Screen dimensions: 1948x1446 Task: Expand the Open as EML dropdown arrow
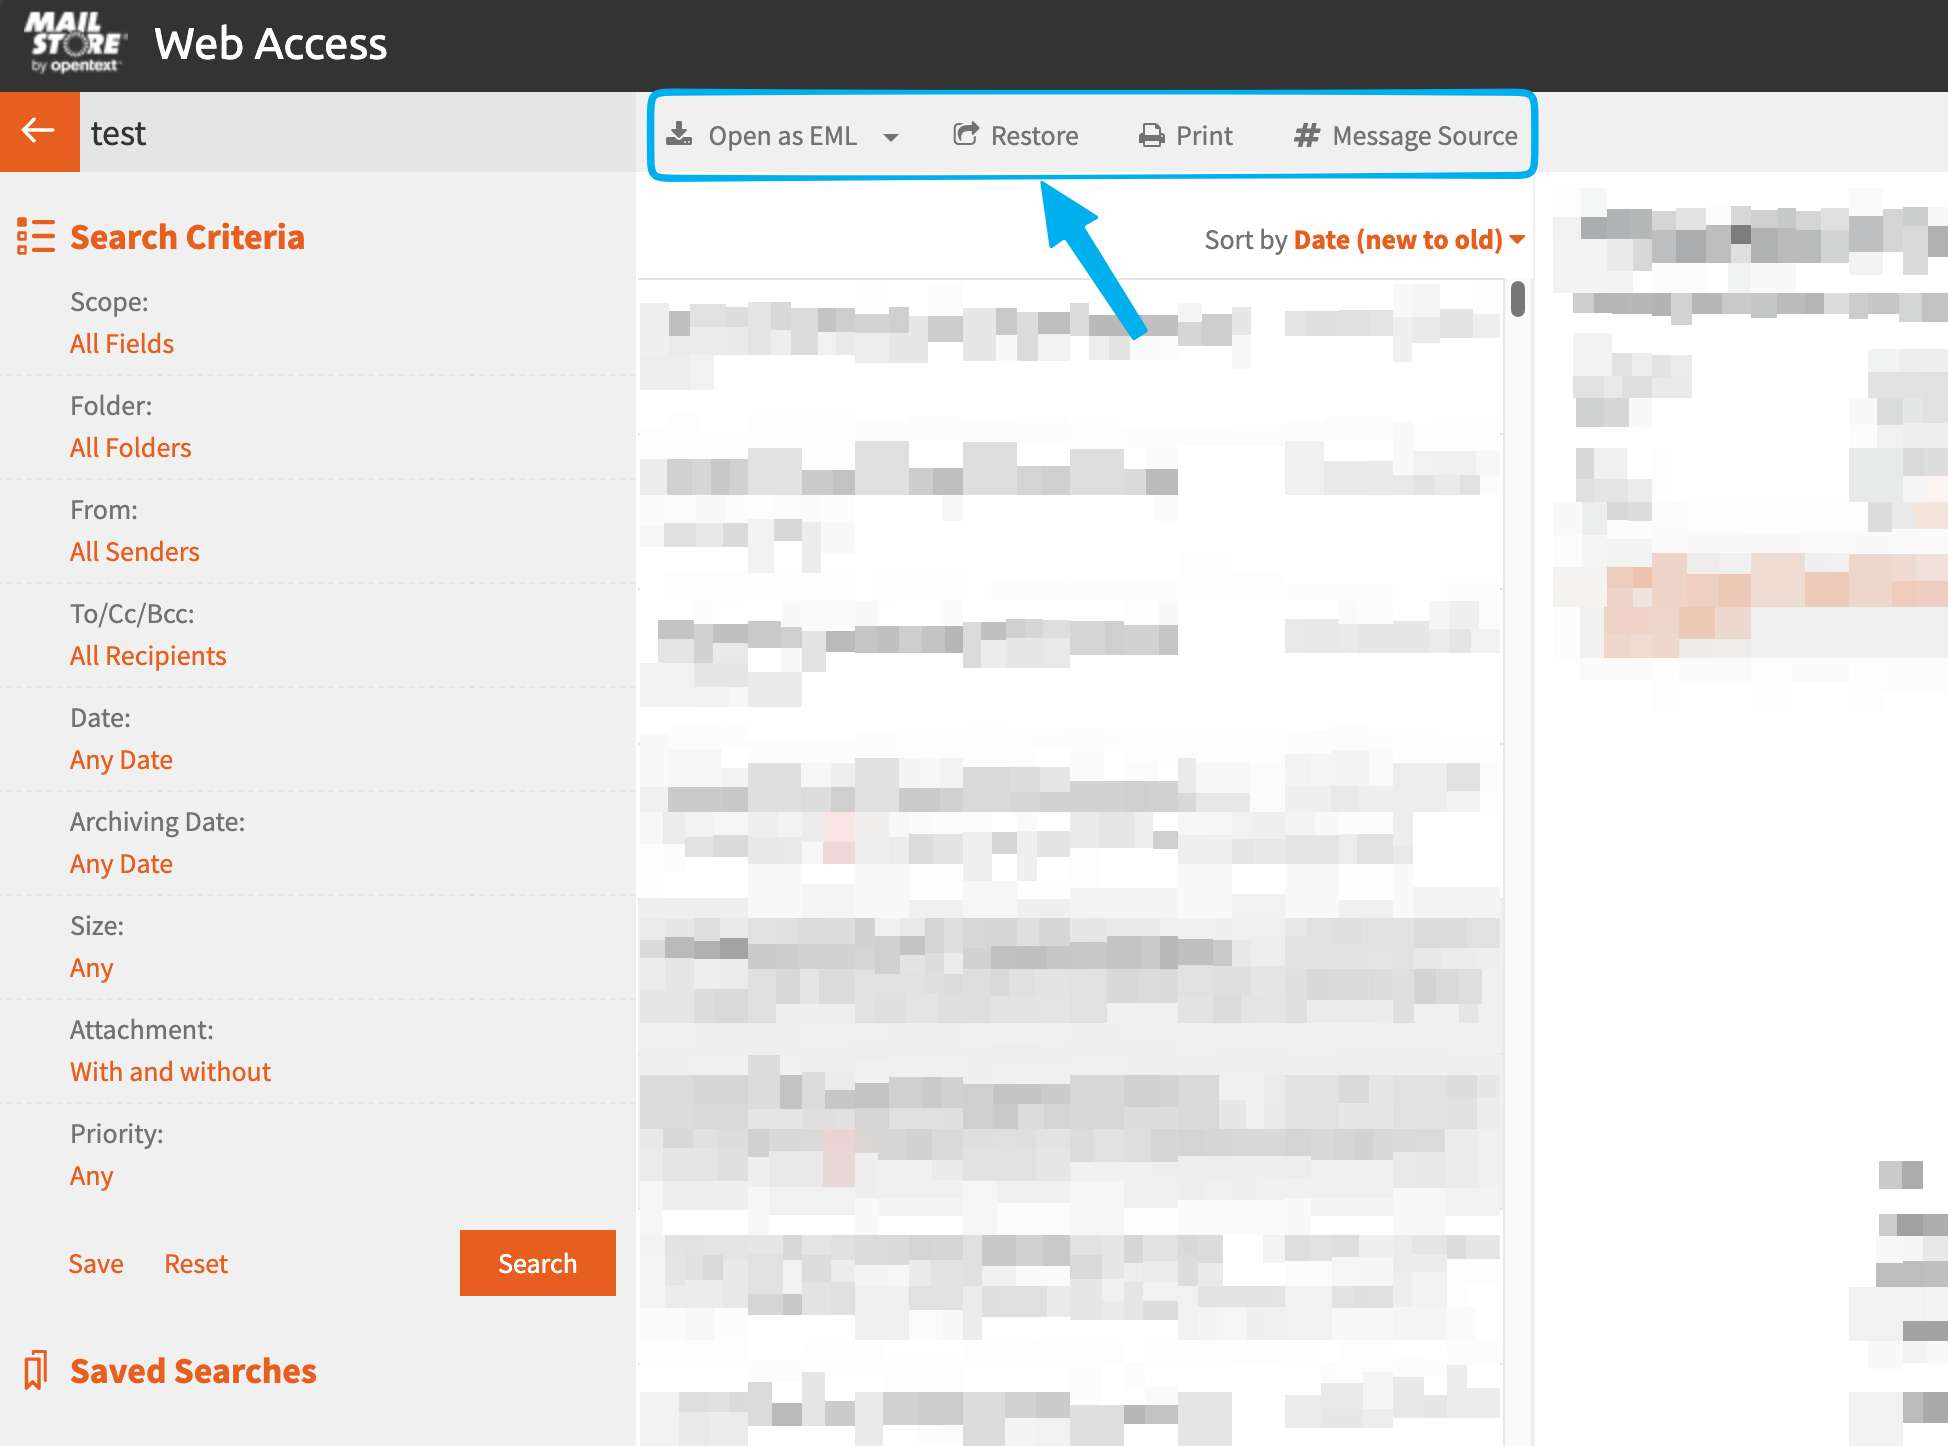click(x=891, y=137)
